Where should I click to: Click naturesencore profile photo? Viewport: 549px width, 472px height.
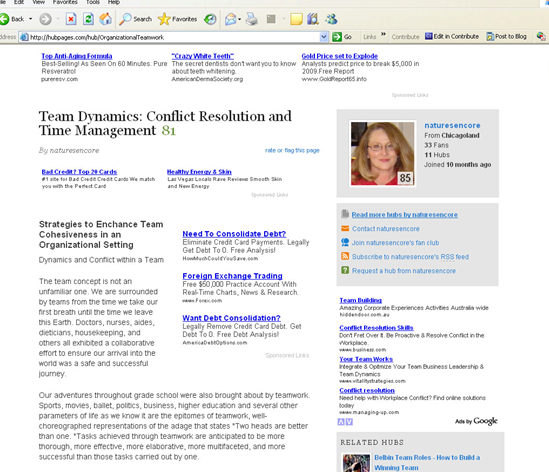click(383, 153)
